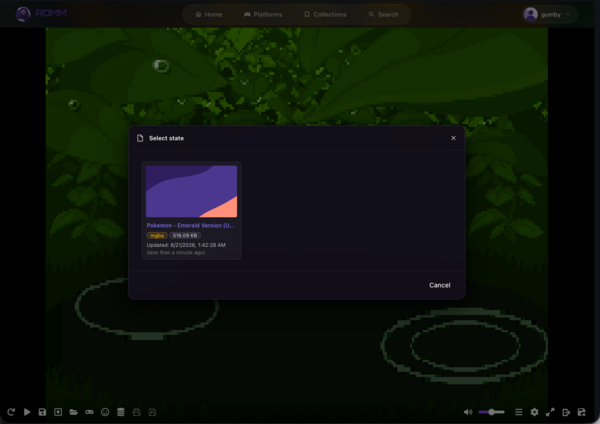Click the open folder icon in toolbar
This screenshot has width=600, height=424.
click(73, 412)
